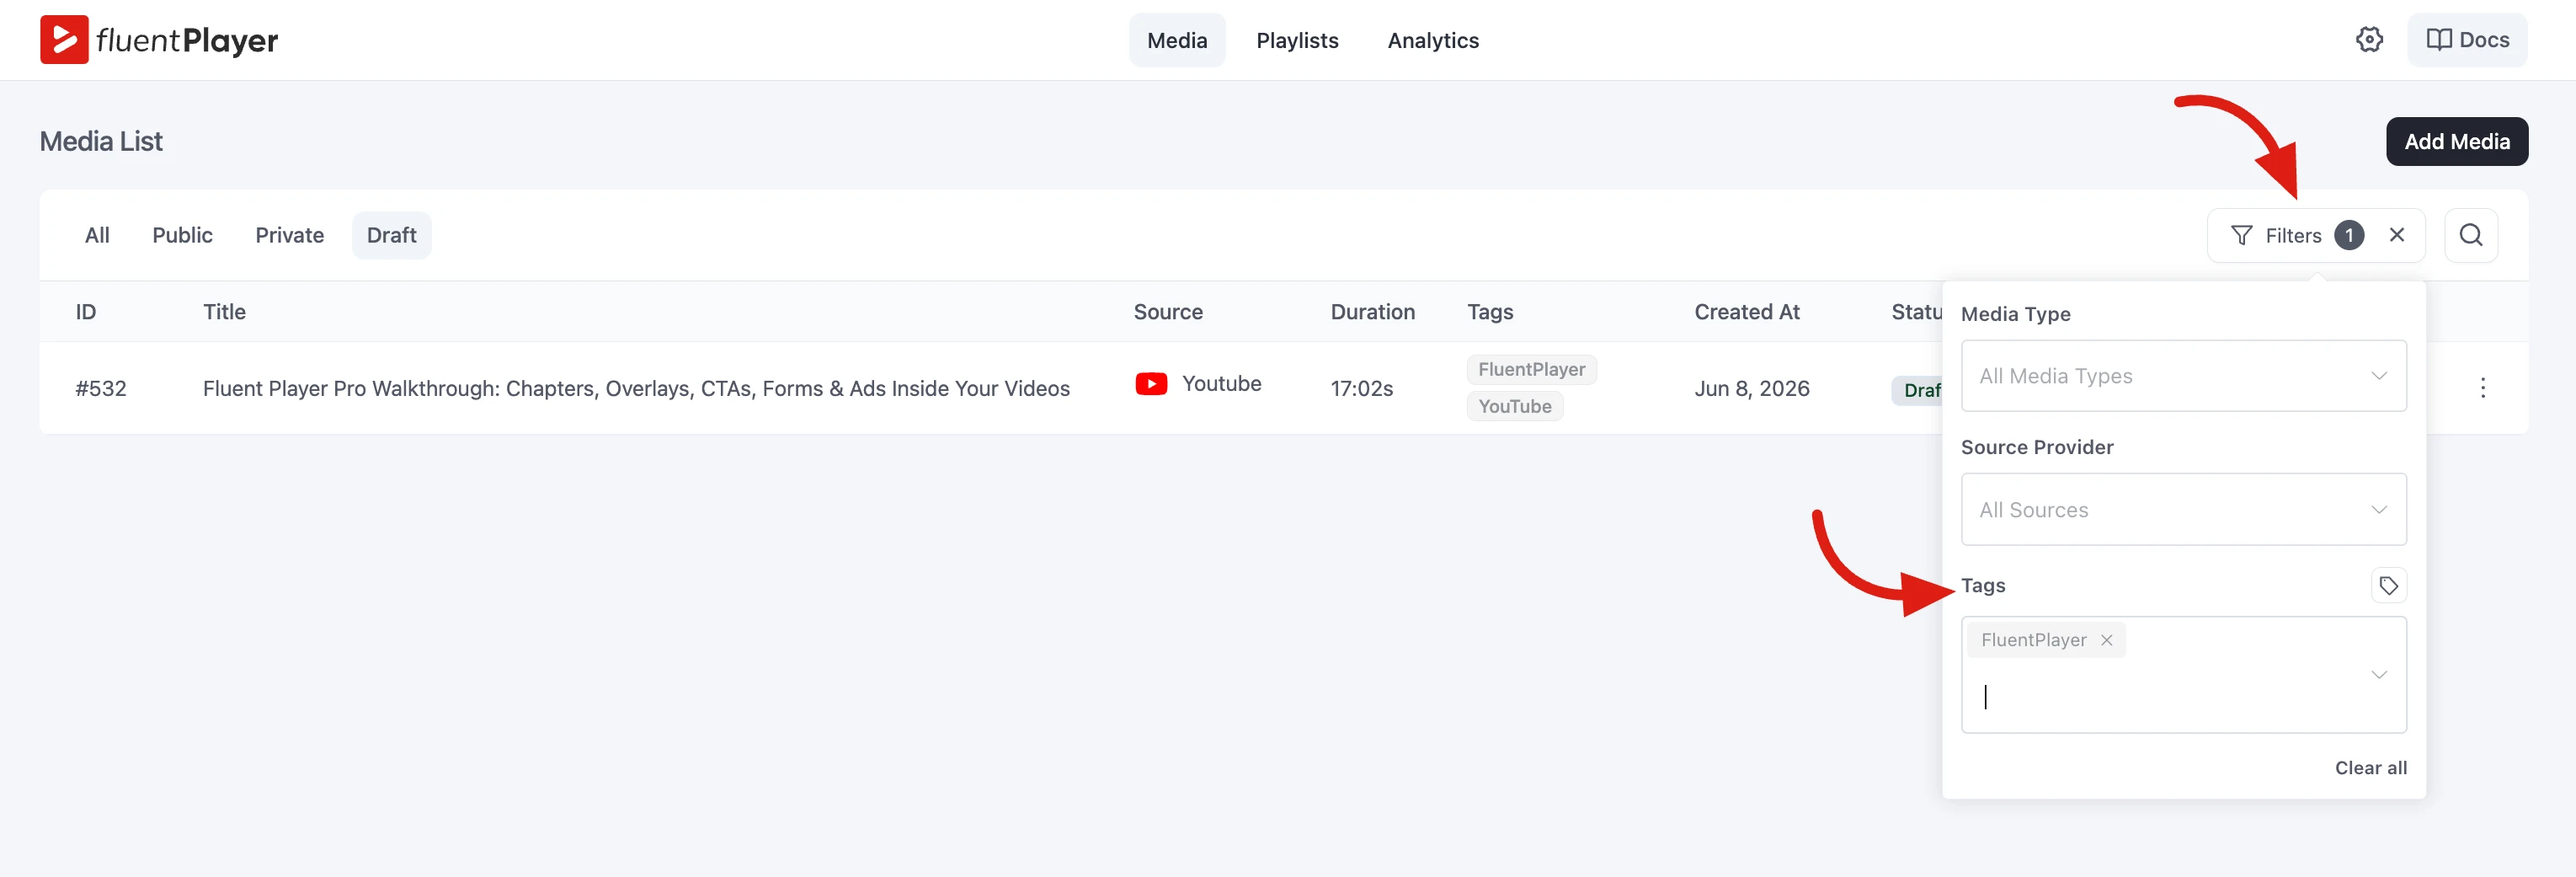Remove the FluentPlayer tag chip
Viewport: 2576px width, 877px height.
pyautogui.click(x=2106, y=640)
